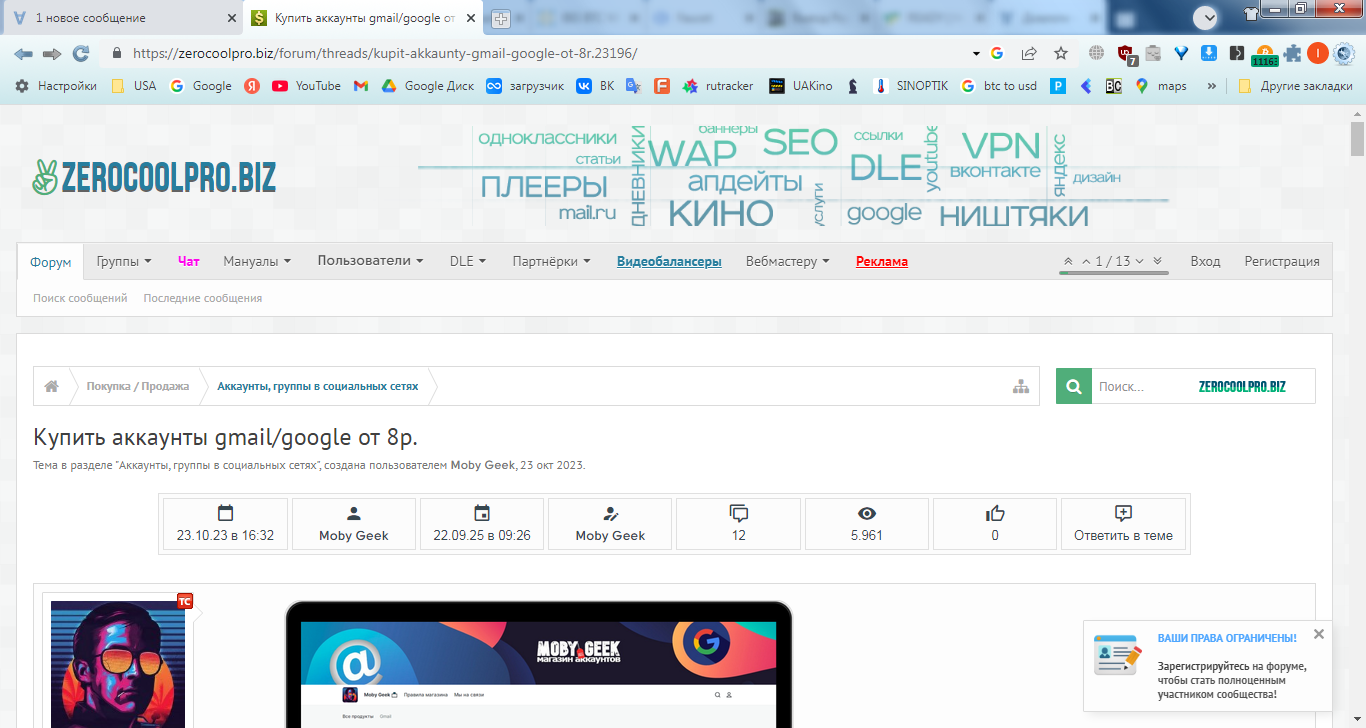Open the Настройки settings bookmark
Screen dimensions: 1366x728
56,86
